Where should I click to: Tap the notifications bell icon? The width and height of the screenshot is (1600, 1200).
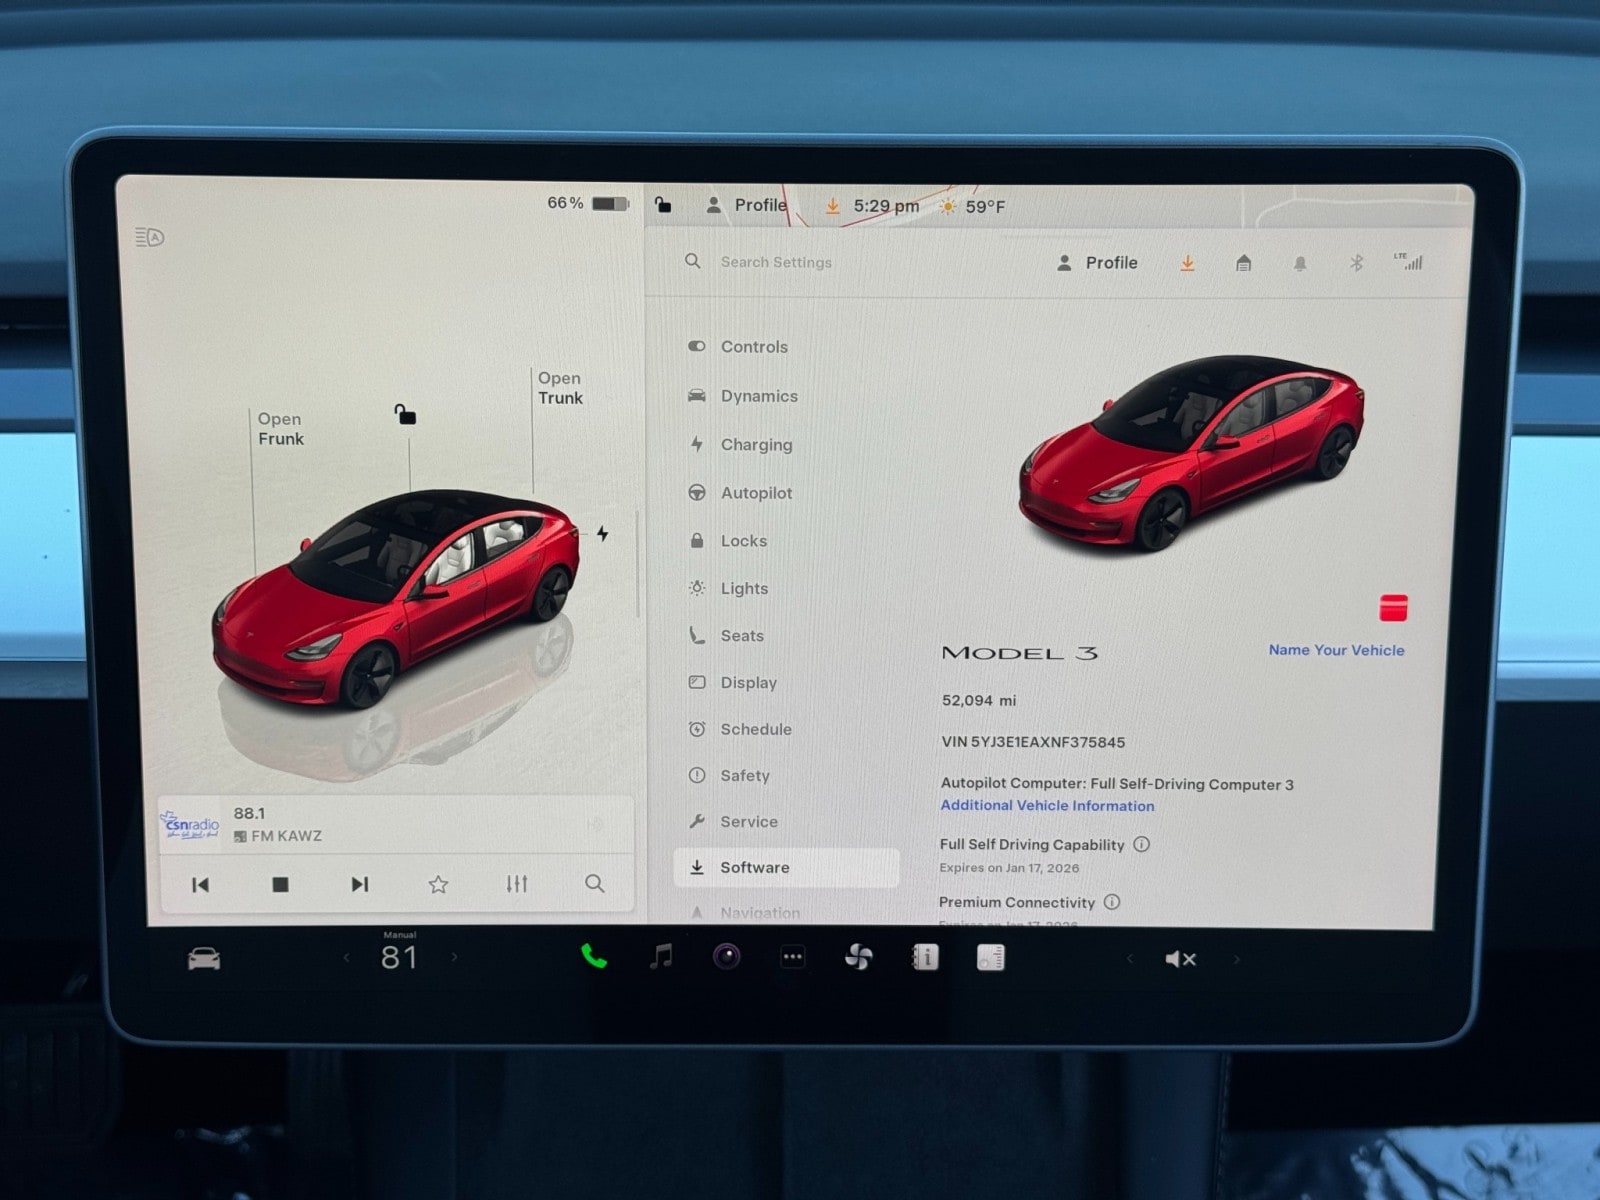click(1300, 263)
